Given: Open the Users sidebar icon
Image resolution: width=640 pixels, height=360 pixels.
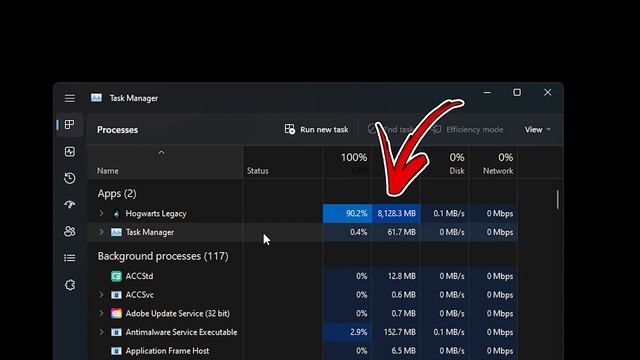Looking at the screenshot, I should pyautogui.click(x=70, y=231).
